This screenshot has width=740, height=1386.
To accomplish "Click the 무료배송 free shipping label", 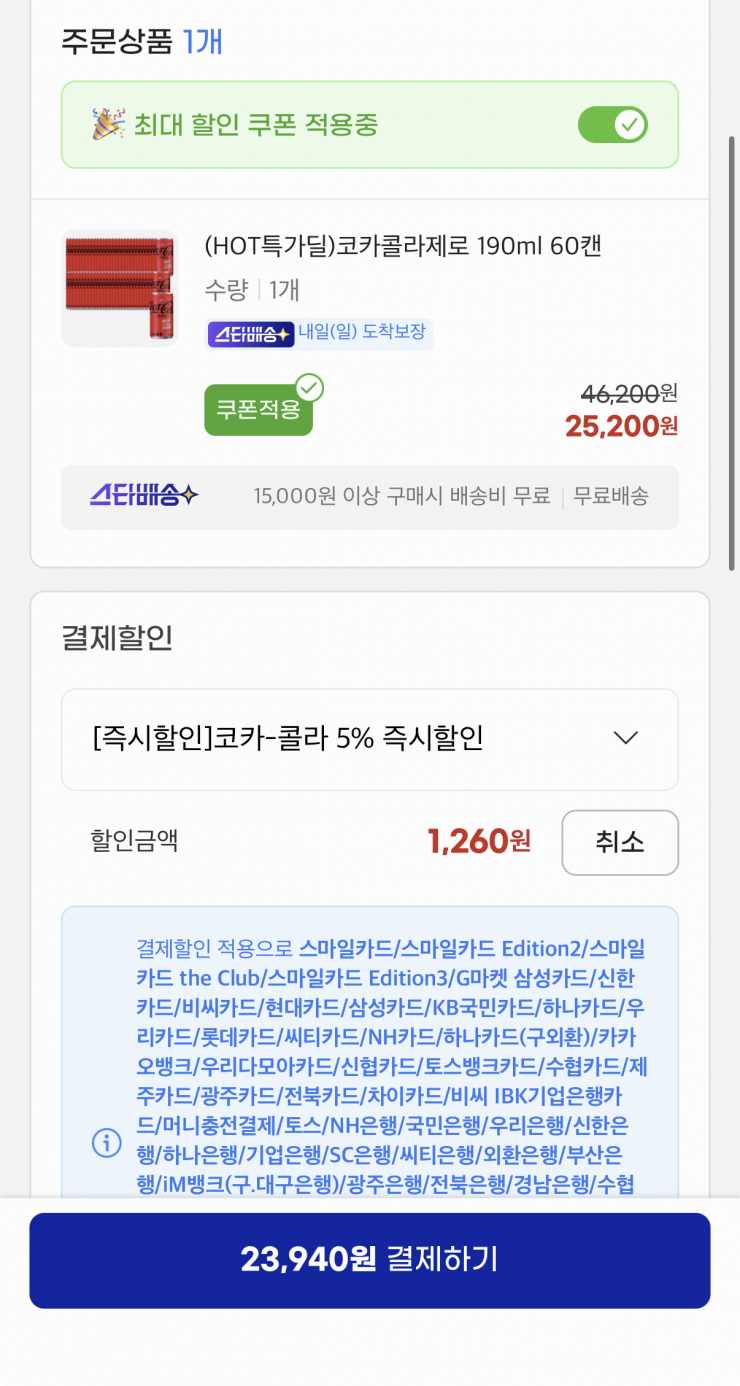I will click(x=610, y=496).
